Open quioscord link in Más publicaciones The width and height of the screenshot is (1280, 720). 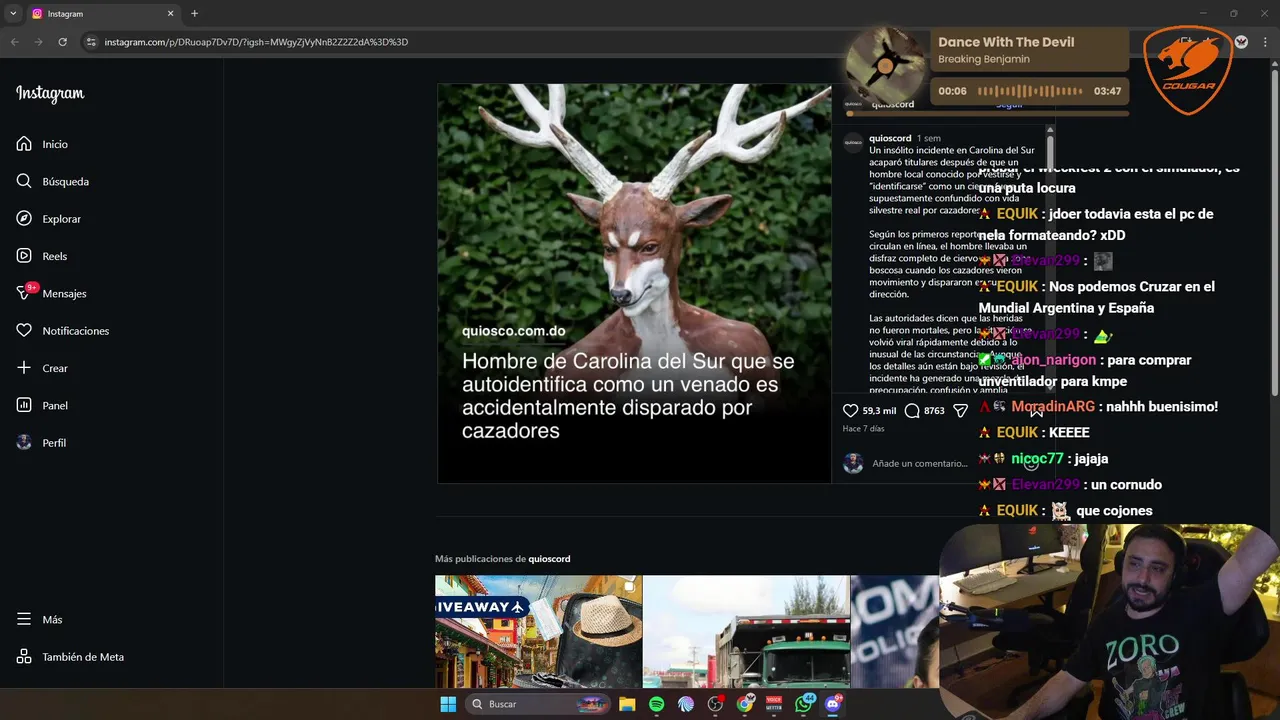549,559
